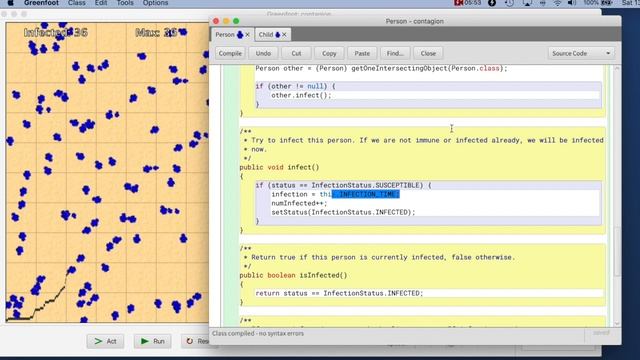This screenshot has height=360, width=640.
Task: Click 'public boolean isInfected()' method header
Action: click(x=293, y=276)
